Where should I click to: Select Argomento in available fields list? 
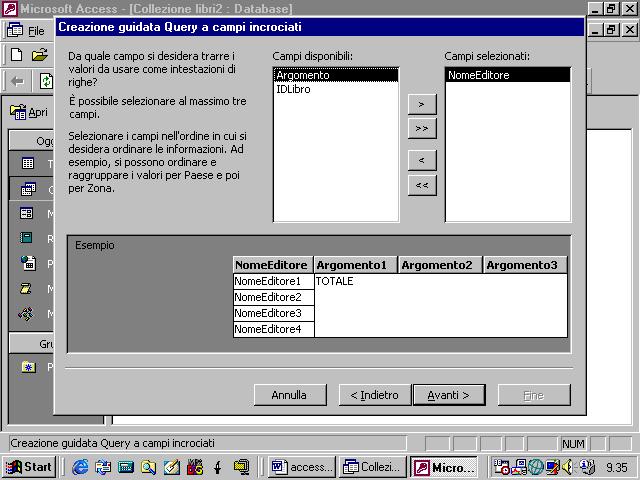pyautogui.click(x=302, y=75)
